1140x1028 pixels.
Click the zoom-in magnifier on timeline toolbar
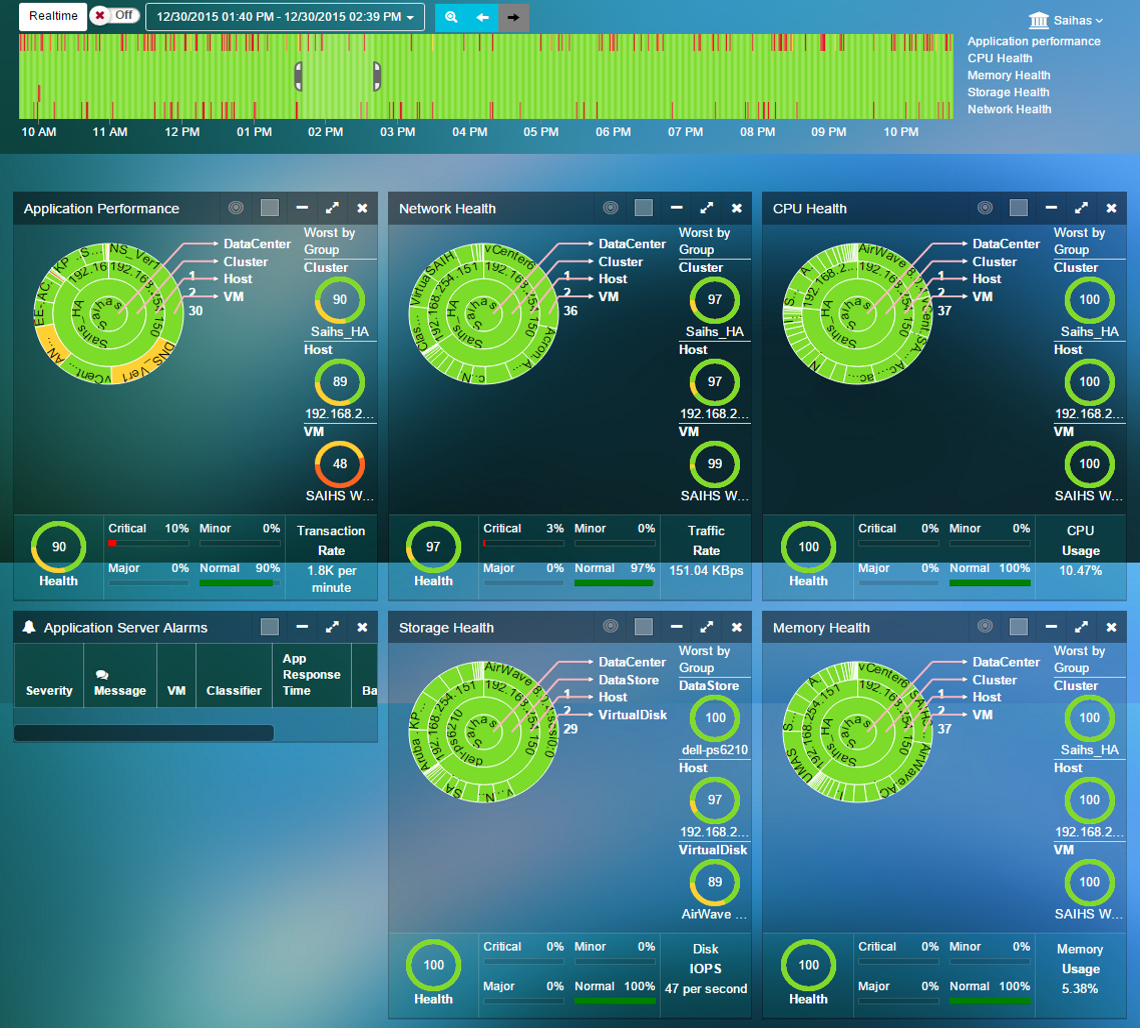coord(451,17)
